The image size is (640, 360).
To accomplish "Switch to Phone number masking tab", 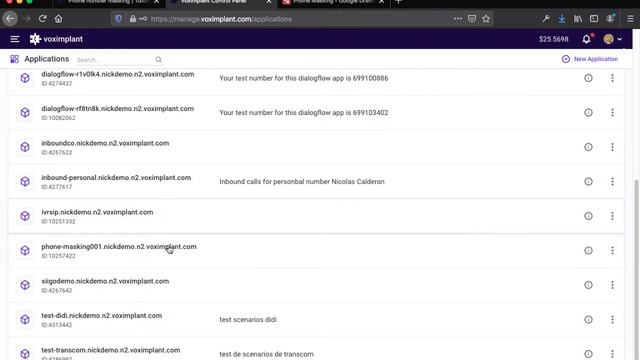I will 107,2.
